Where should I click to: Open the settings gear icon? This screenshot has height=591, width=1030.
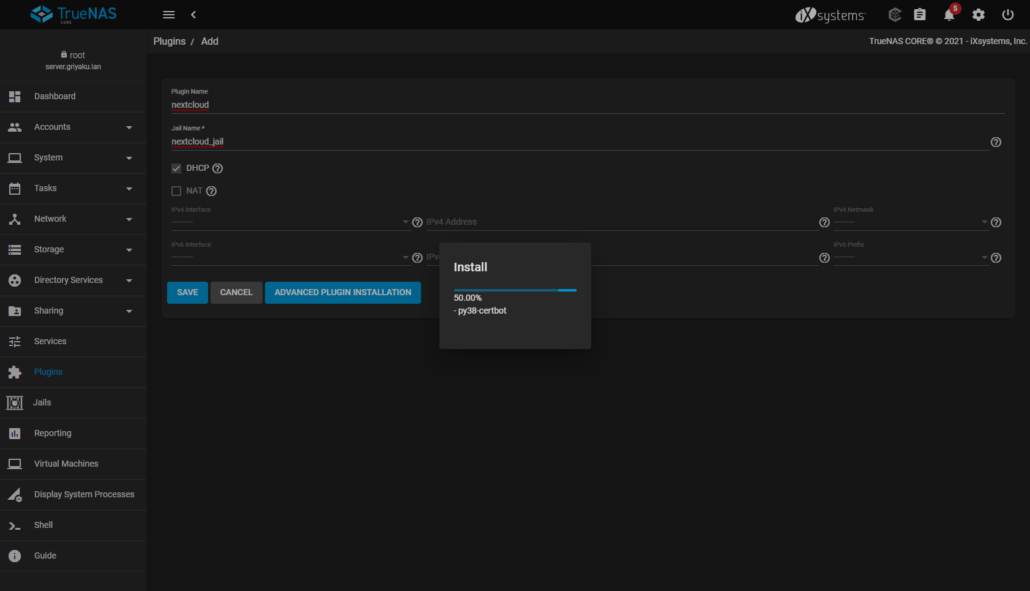click(x=979, y=15)
